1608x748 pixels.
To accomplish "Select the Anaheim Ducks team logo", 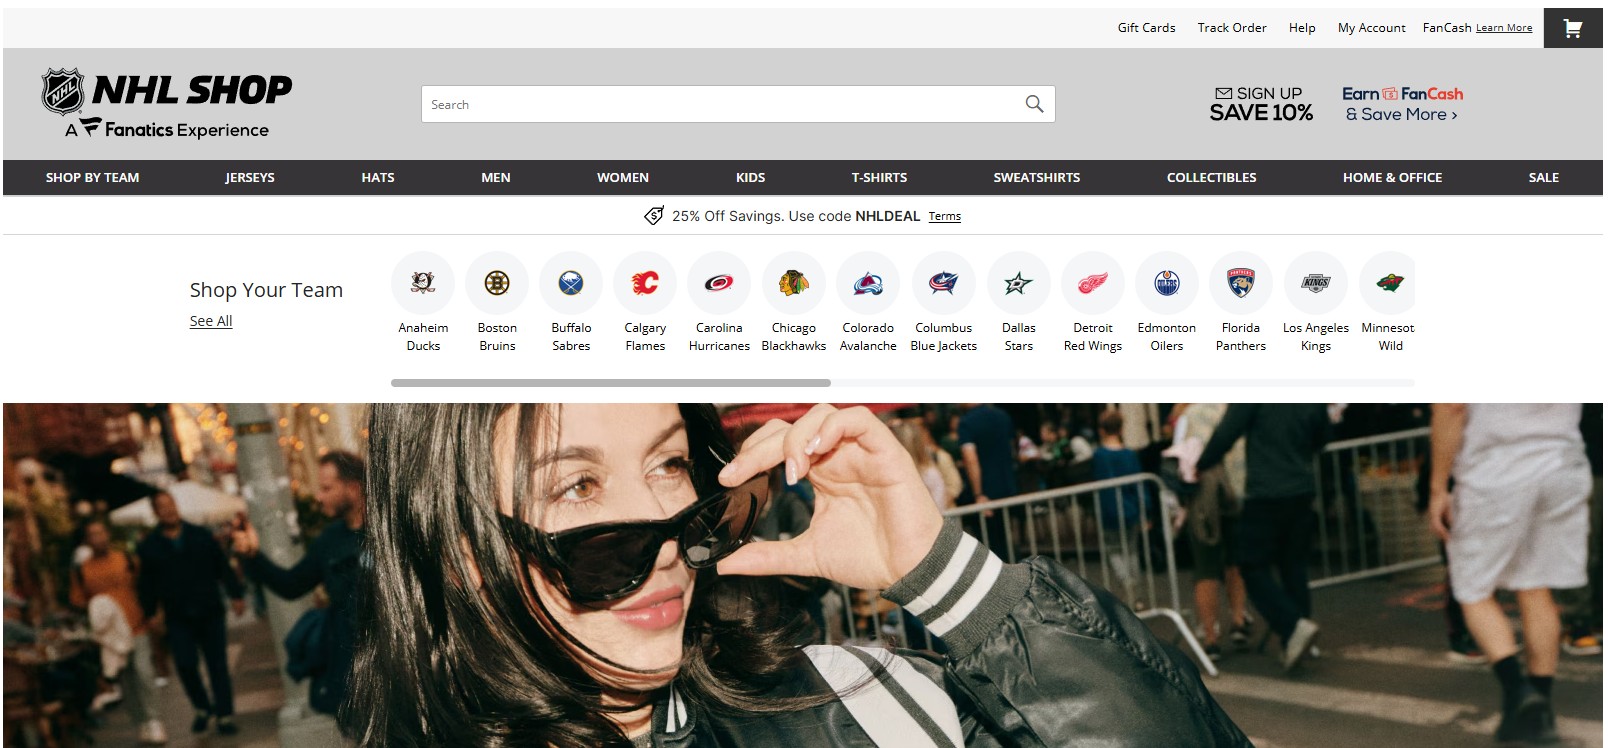I will pos(423,283).
